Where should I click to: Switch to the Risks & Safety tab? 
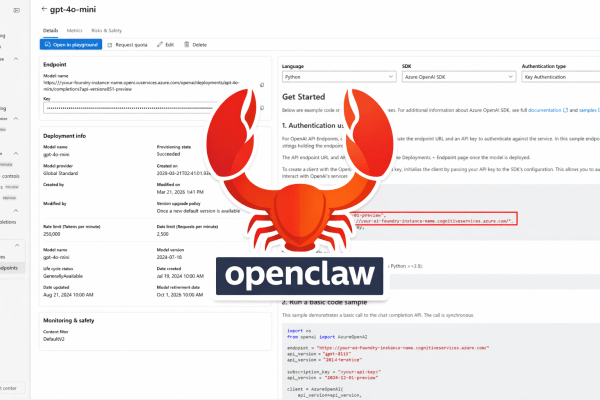click(x=108, y=31)
